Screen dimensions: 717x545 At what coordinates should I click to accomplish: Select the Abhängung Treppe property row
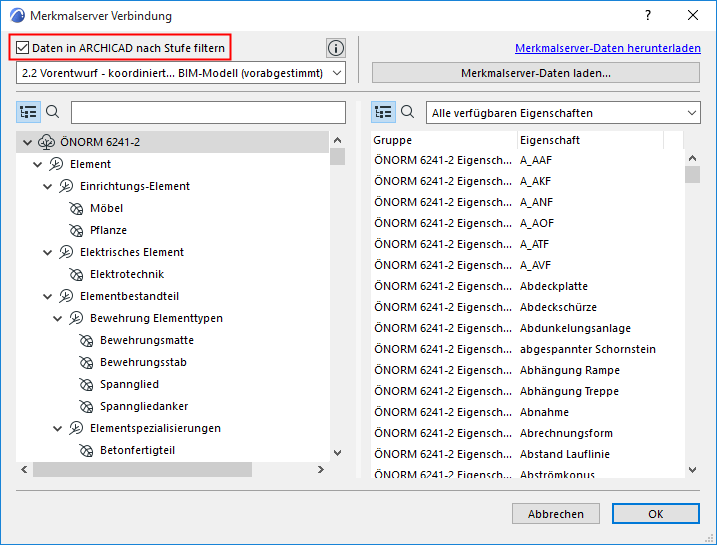click(528, 392)
